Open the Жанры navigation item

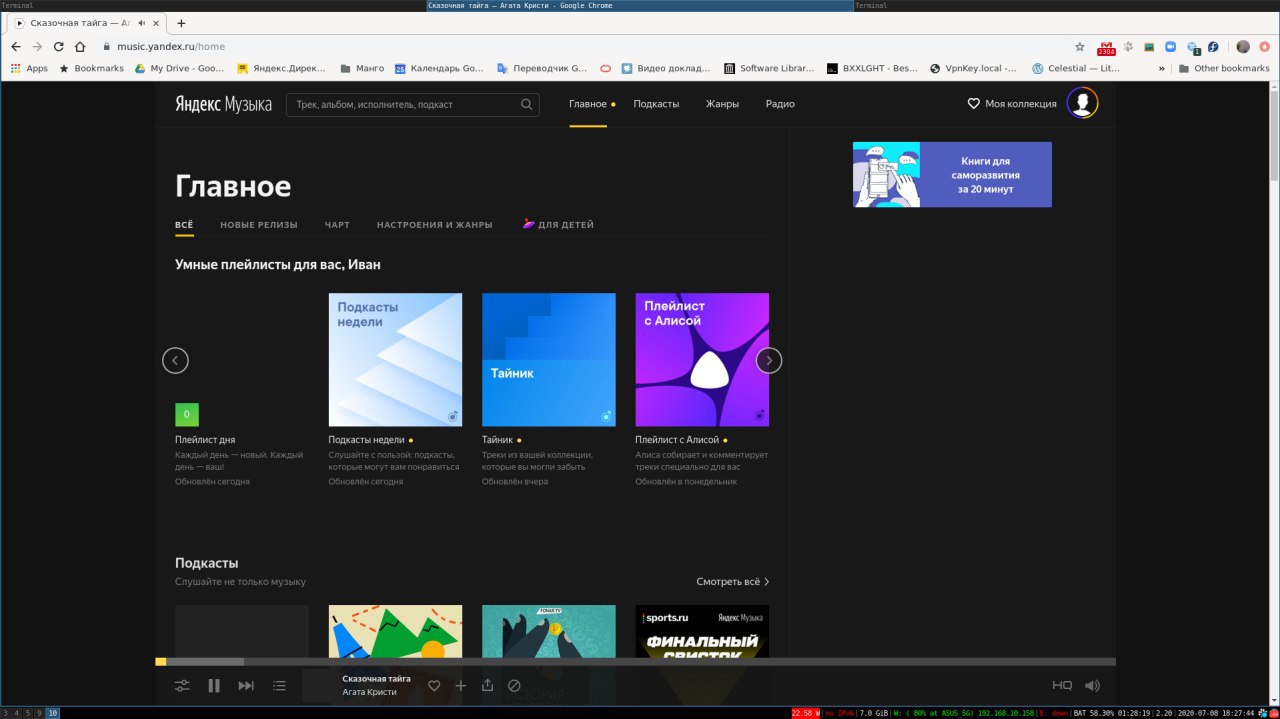click(x=722, y=104)
